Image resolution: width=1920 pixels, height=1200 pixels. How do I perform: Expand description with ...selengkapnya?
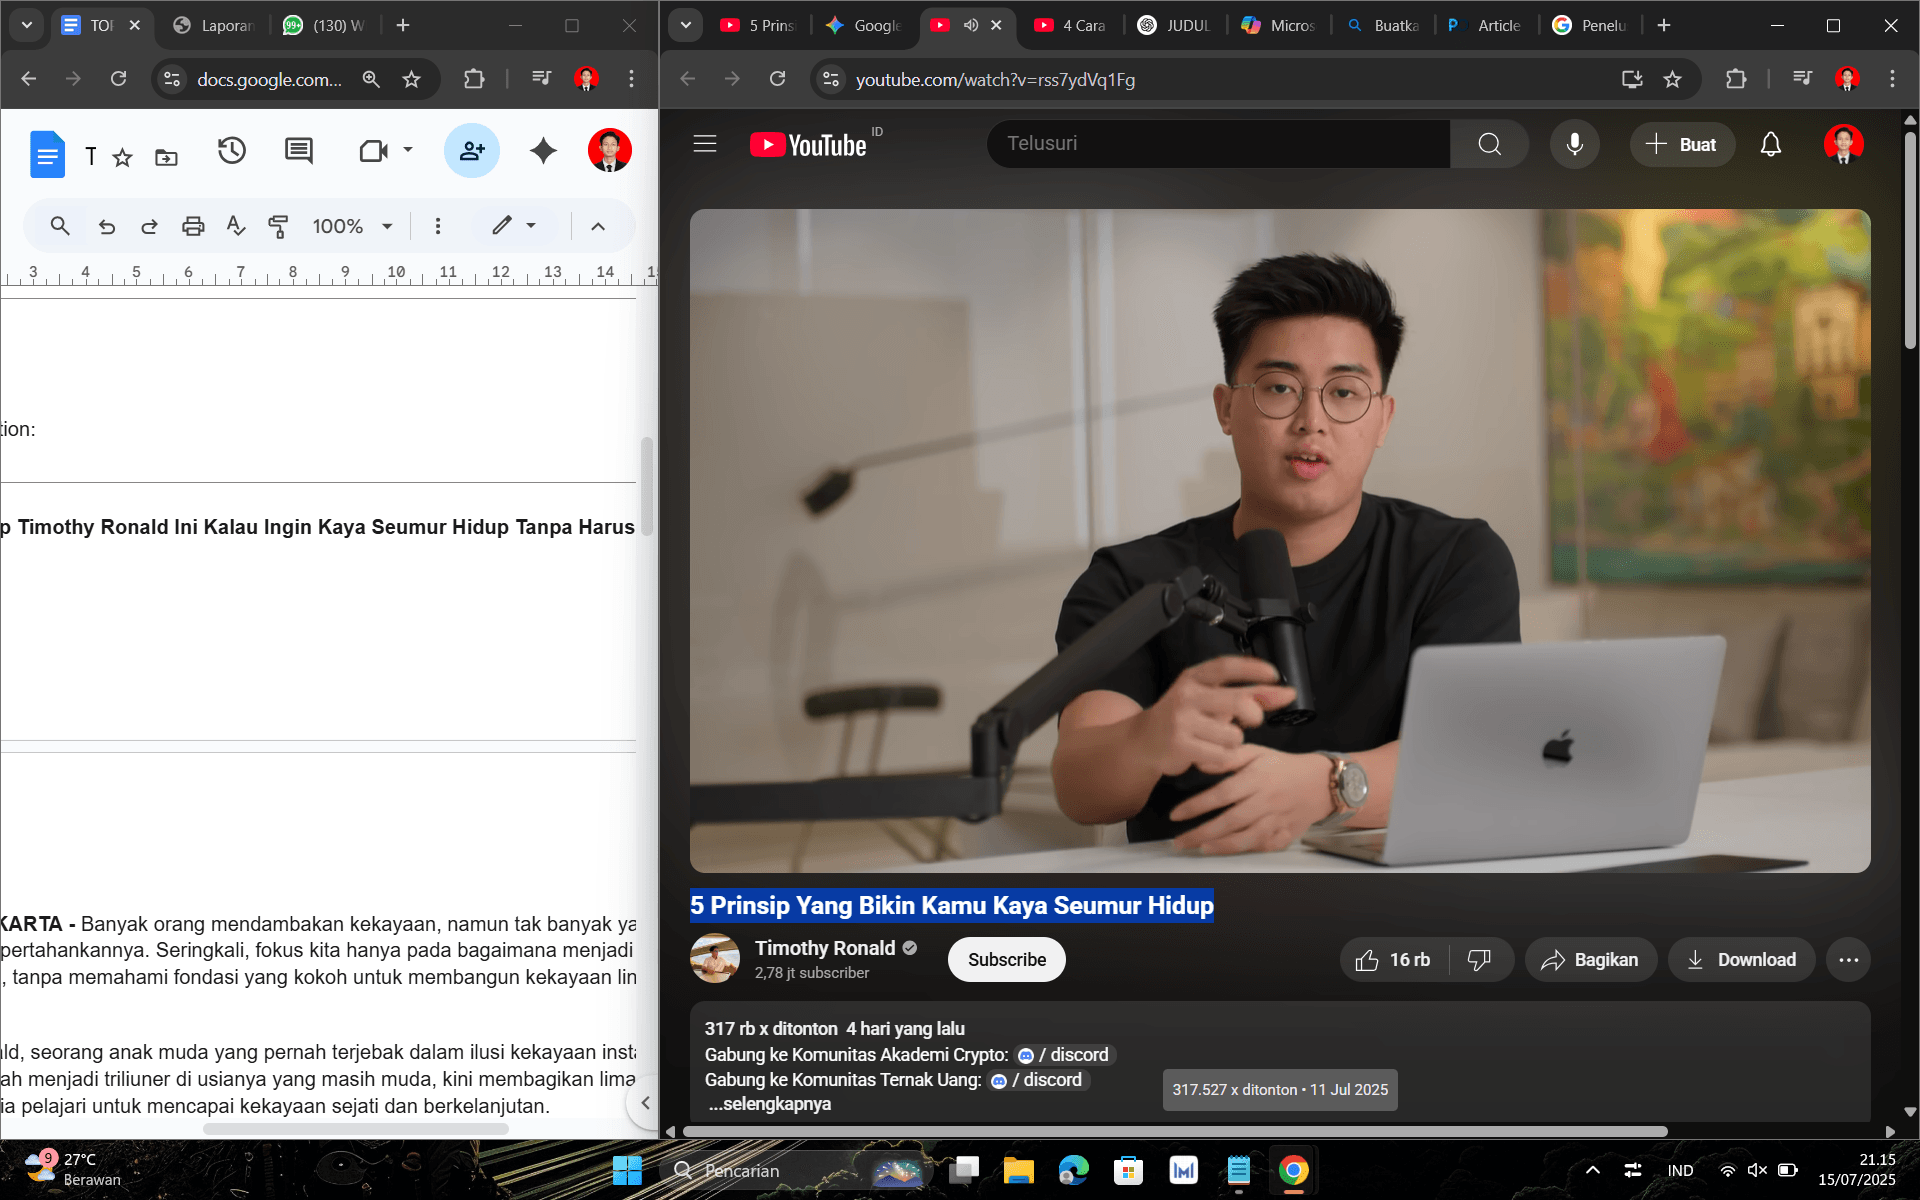pyautogui.click(x=769, y=1104)
